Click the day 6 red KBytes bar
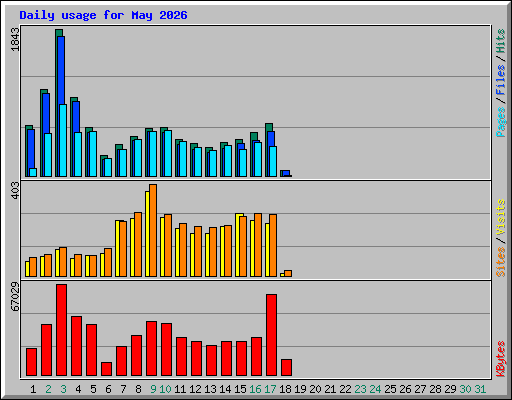Viewport: 512px width, 400px height. pyautogui.click(x=106, y=369)
